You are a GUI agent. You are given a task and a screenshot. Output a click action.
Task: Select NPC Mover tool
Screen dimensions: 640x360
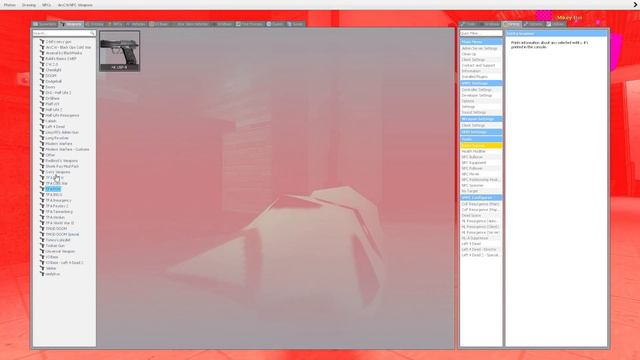click(x=481, y=174)
